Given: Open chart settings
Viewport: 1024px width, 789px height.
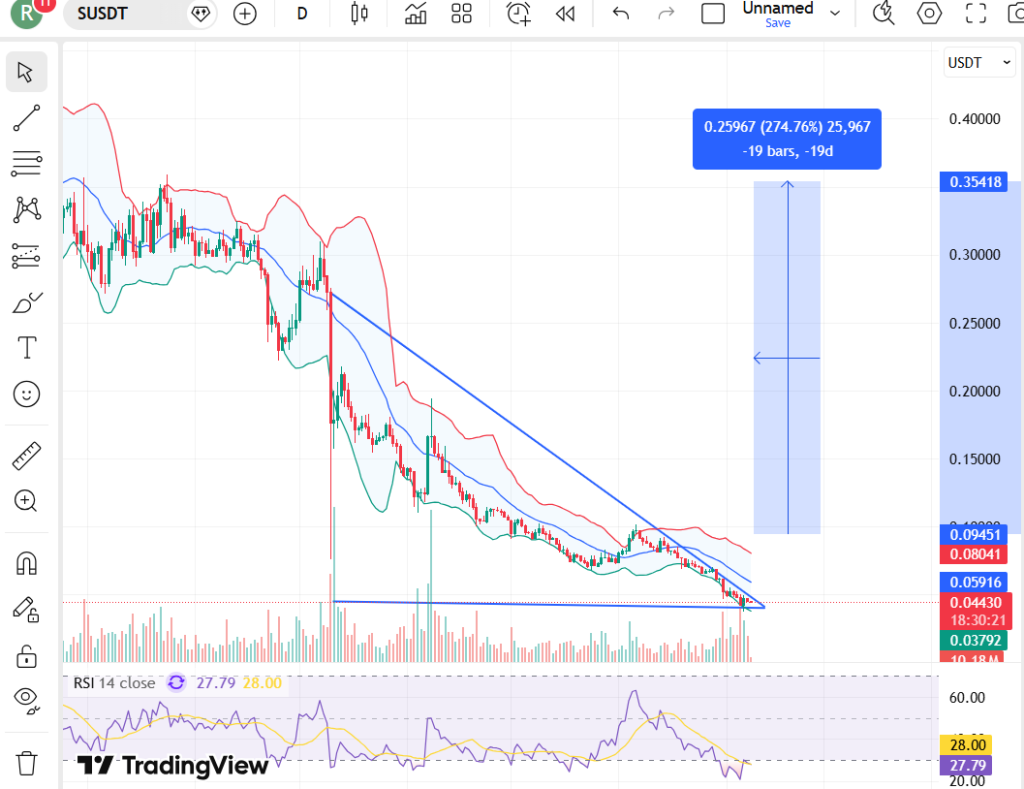Looking at the screenshot, I should click(929, 14).
